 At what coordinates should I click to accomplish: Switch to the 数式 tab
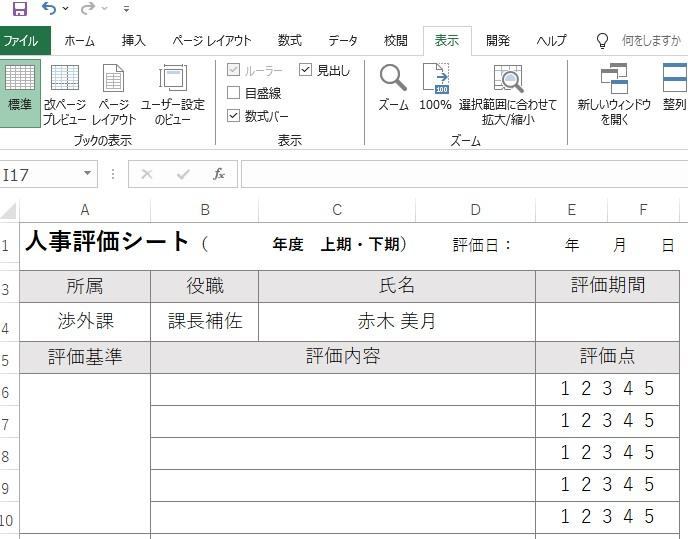pyautogui.click(x=290, y=41)
